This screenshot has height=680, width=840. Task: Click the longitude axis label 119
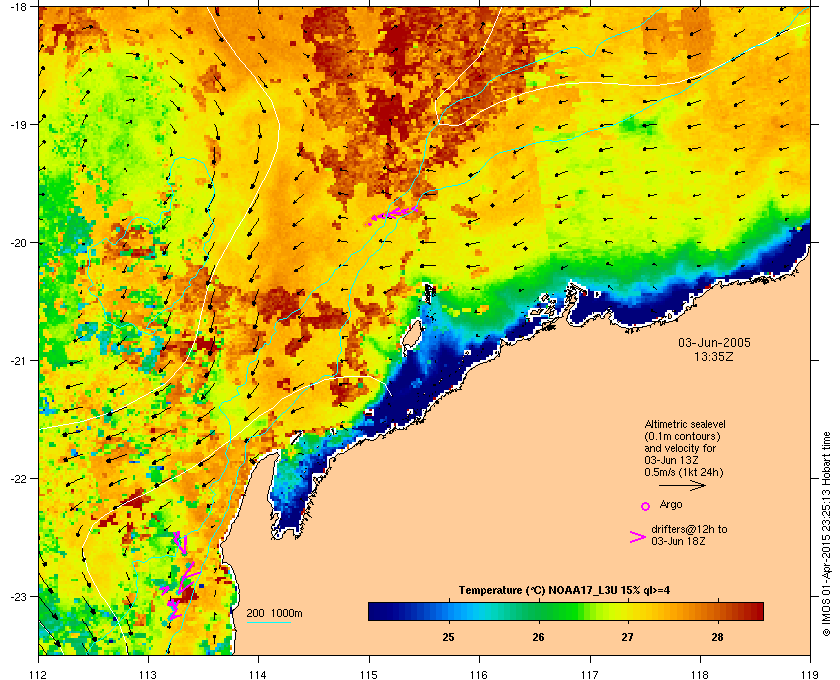tap(810, 674)
